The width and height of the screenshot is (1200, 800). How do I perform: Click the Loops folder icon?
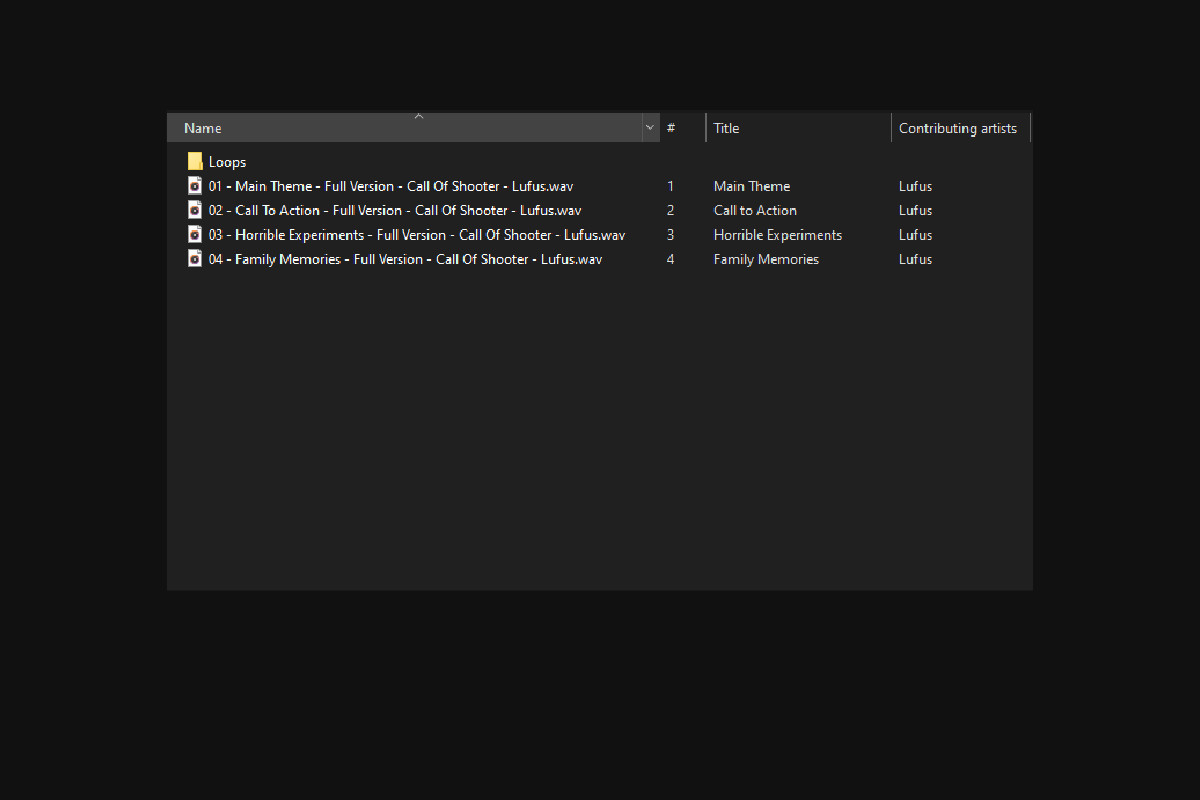coord(195,162)
